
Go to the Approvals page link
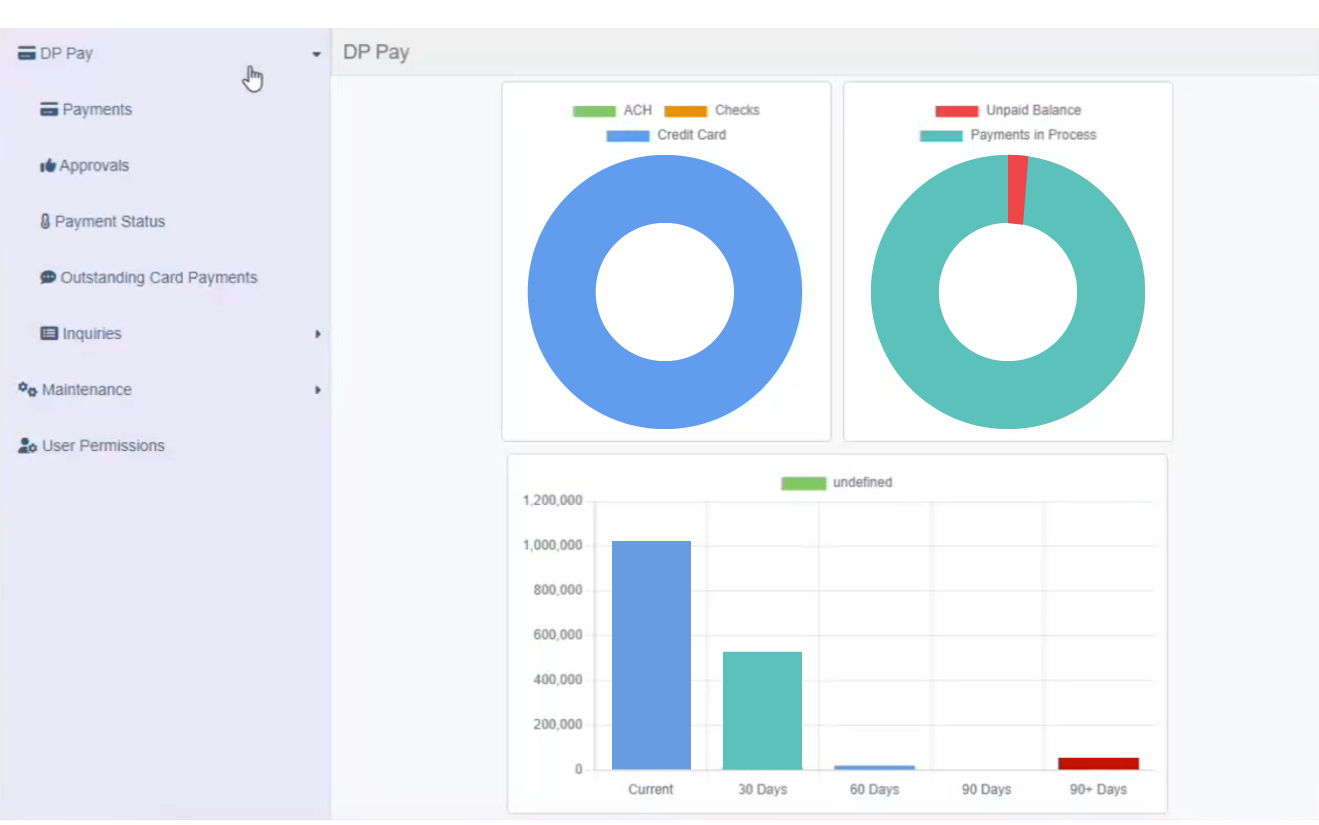(x=94, y=166)
